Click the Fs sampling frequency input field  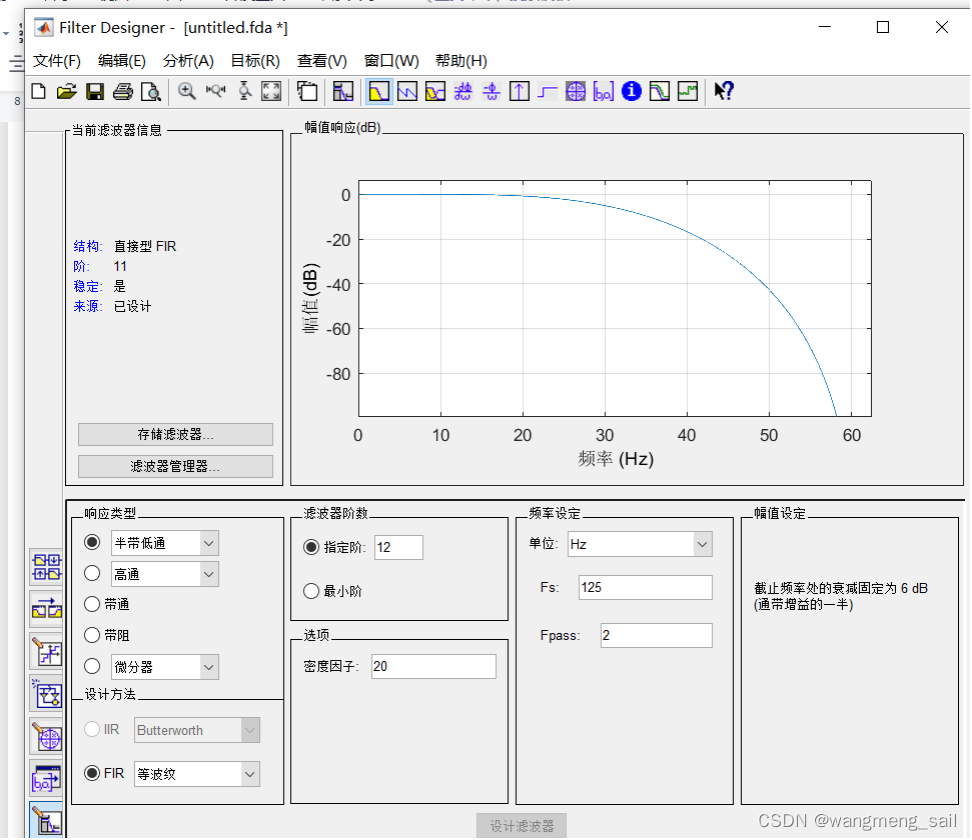pos(645,587)
